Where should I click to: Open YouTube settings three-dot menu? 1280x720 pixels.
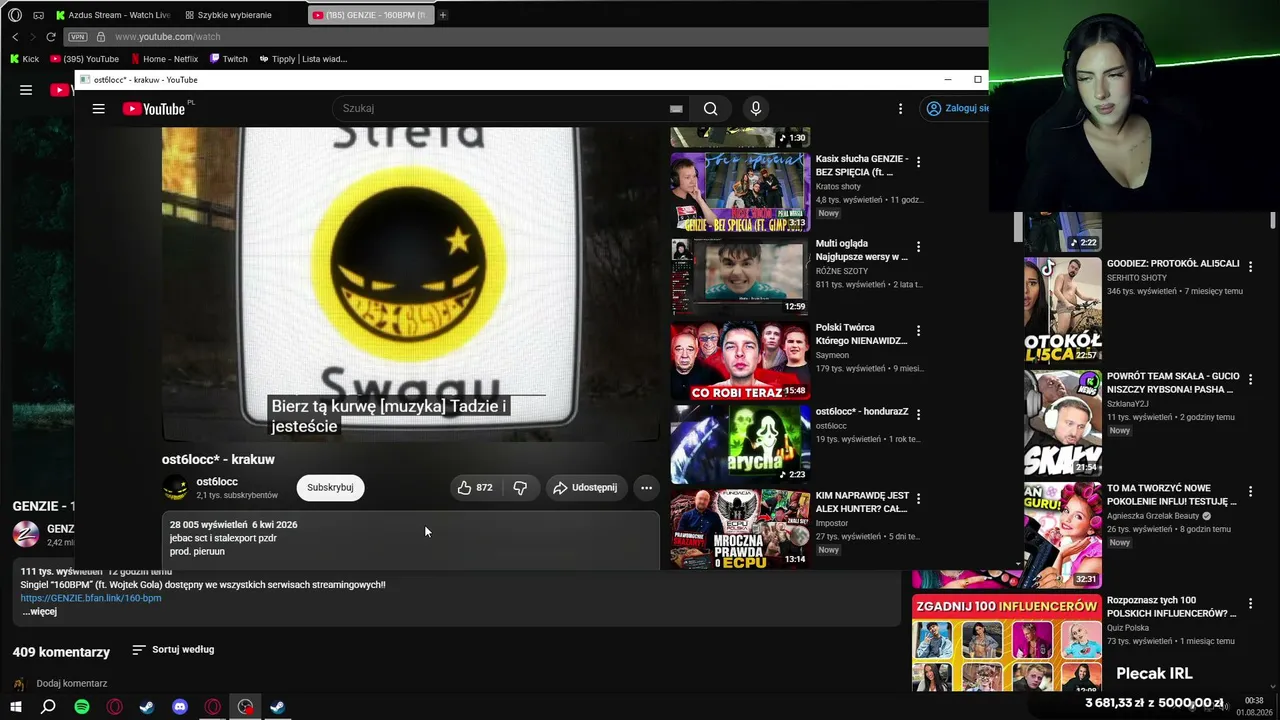pos(900,108)
